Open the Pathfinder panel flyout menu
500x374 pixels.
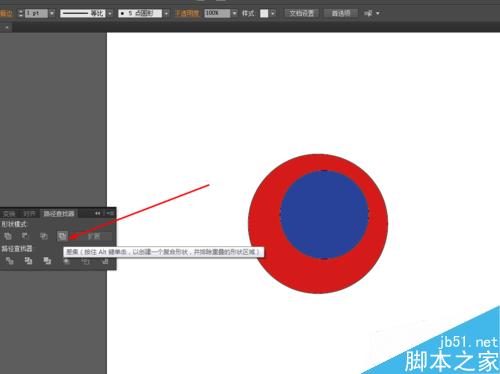110,213
